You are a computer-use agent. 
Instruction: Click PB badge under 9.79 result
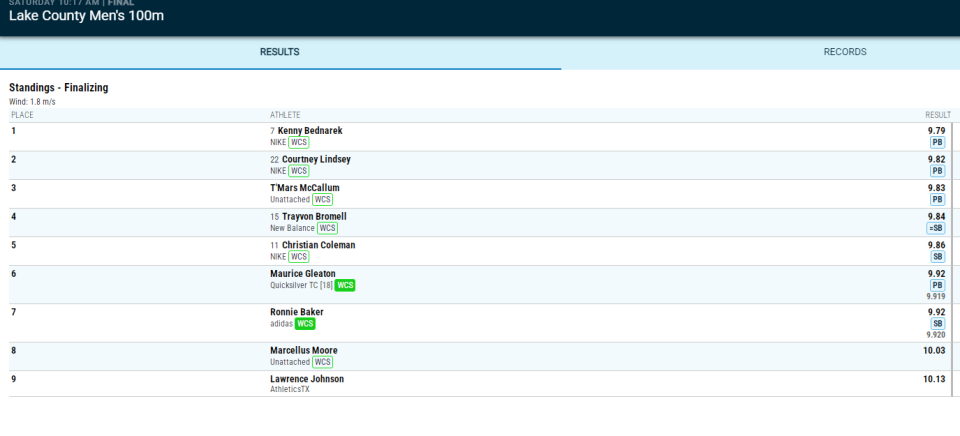[937, 143]
